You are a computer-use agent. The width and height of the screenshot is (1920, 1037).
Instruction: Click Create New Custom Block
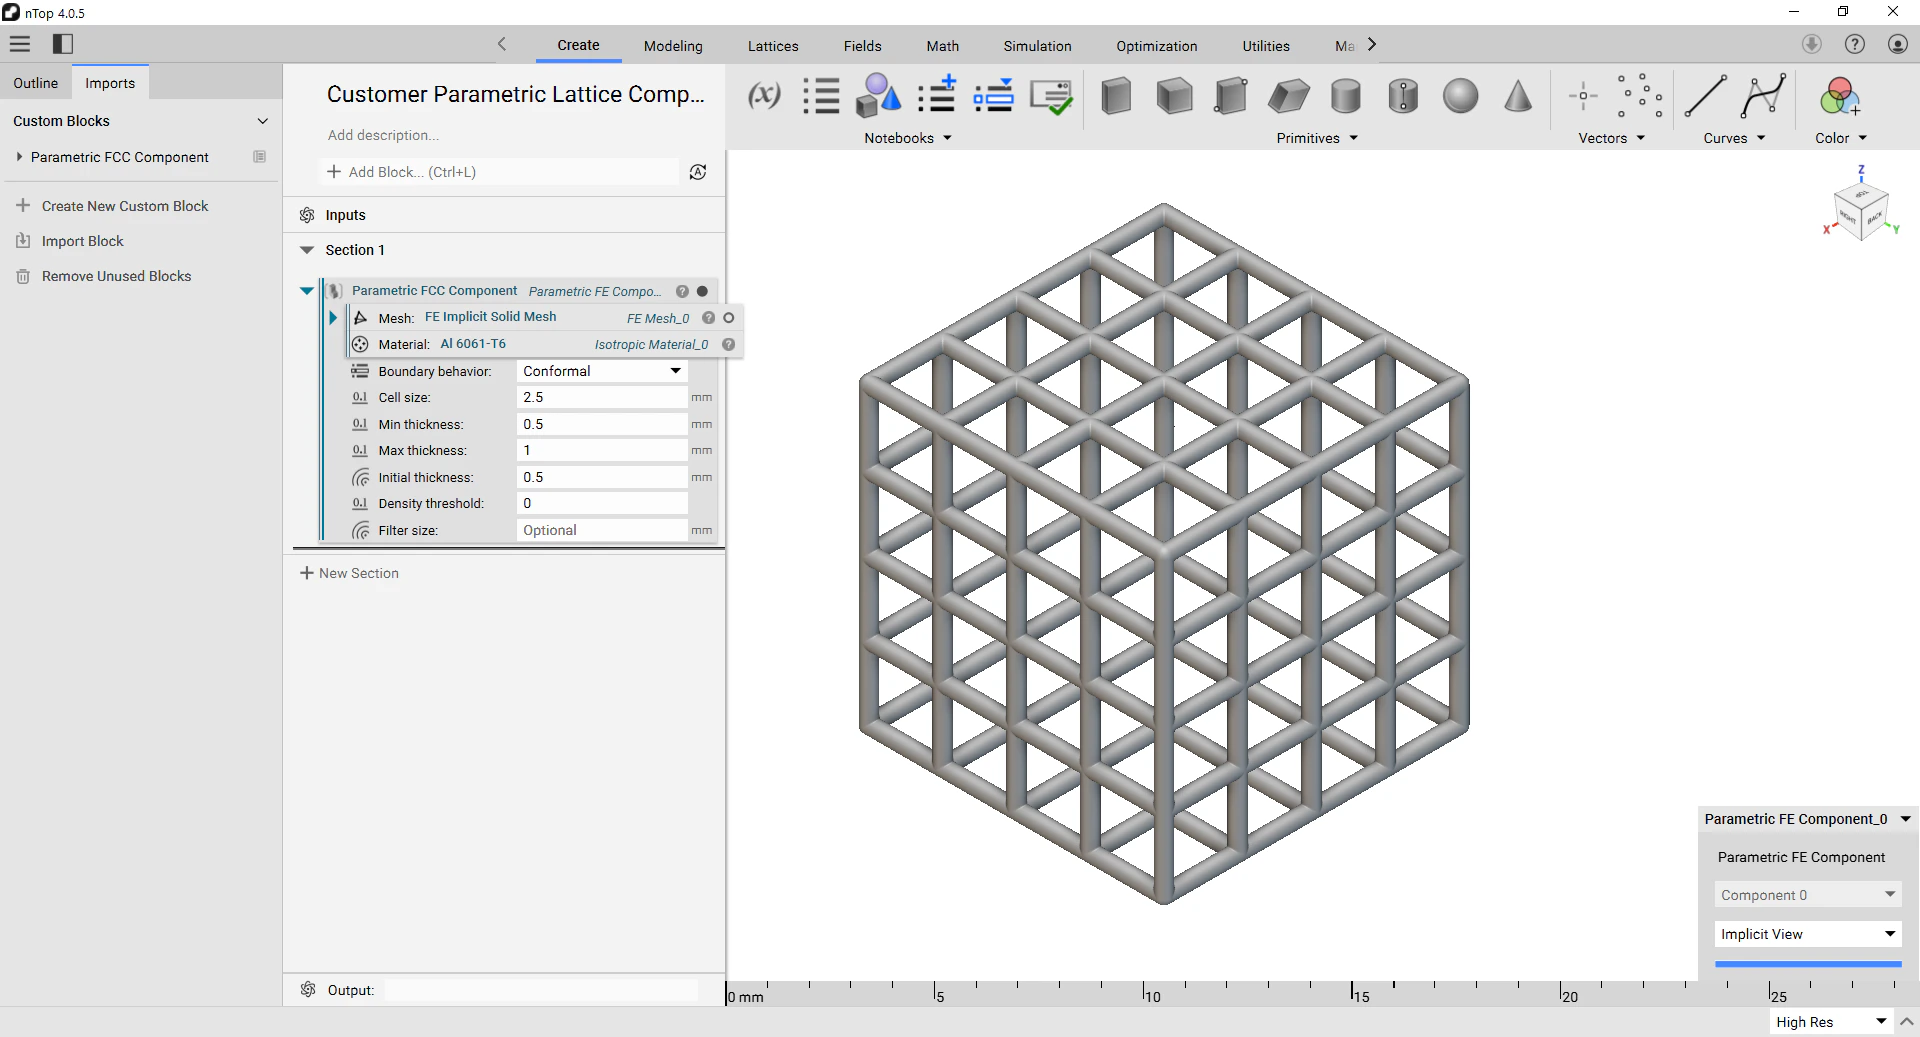(x=125, y=206)
